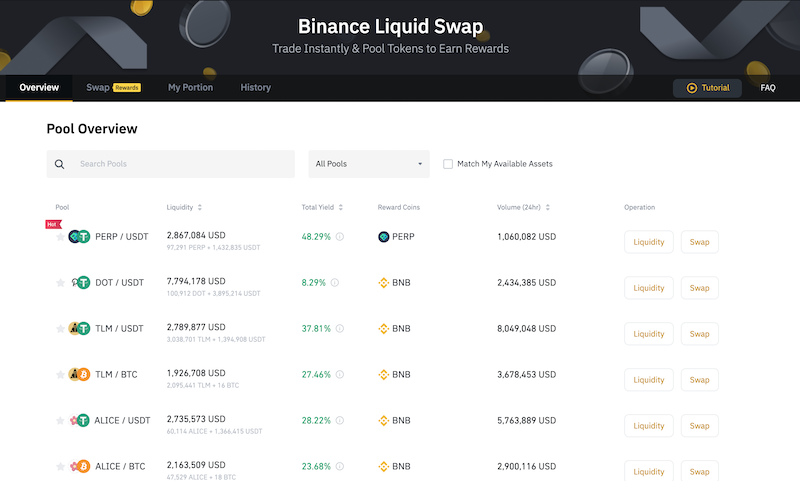
Task: Click the Reward Coins column header
Action: click(x=398, y=207)
